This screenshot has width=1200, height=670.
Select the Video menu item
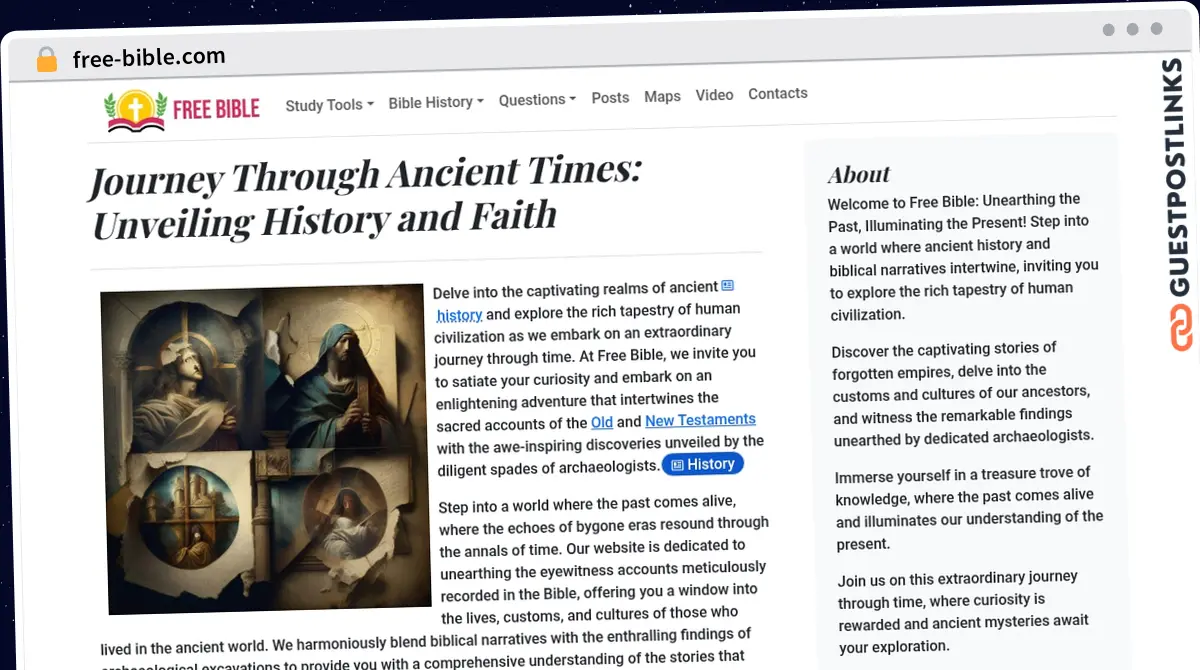pyautogui.click(x=714, y=95)
